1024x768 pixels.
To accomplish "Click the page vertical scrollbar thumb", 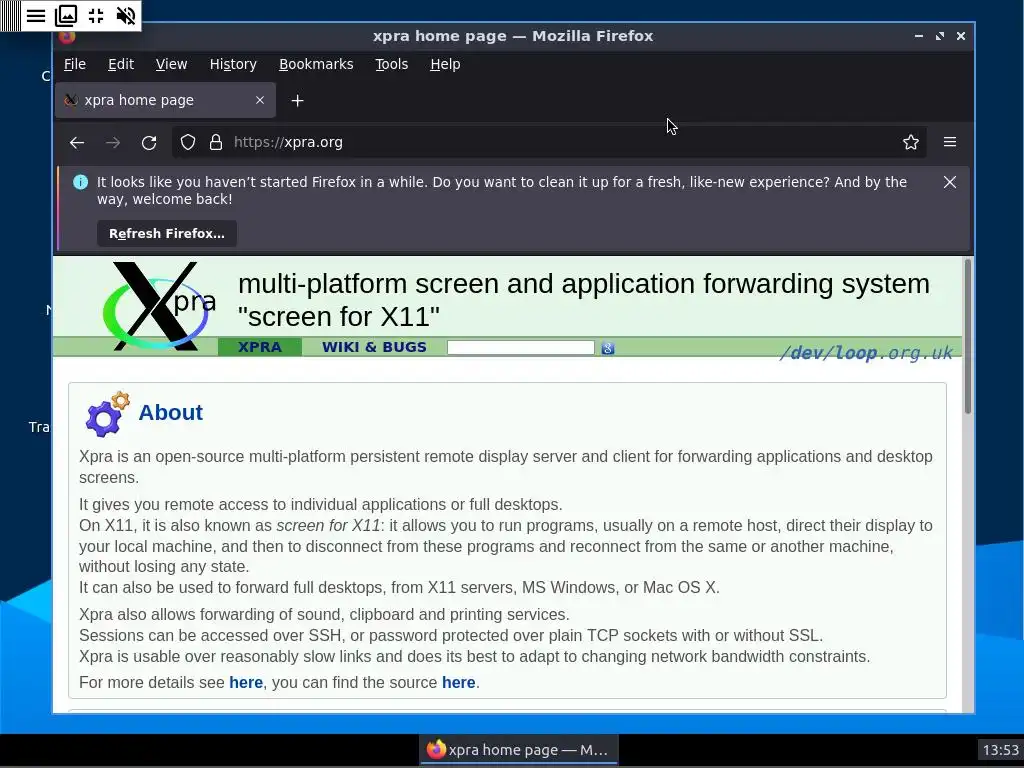I will (x=968, y=336).
